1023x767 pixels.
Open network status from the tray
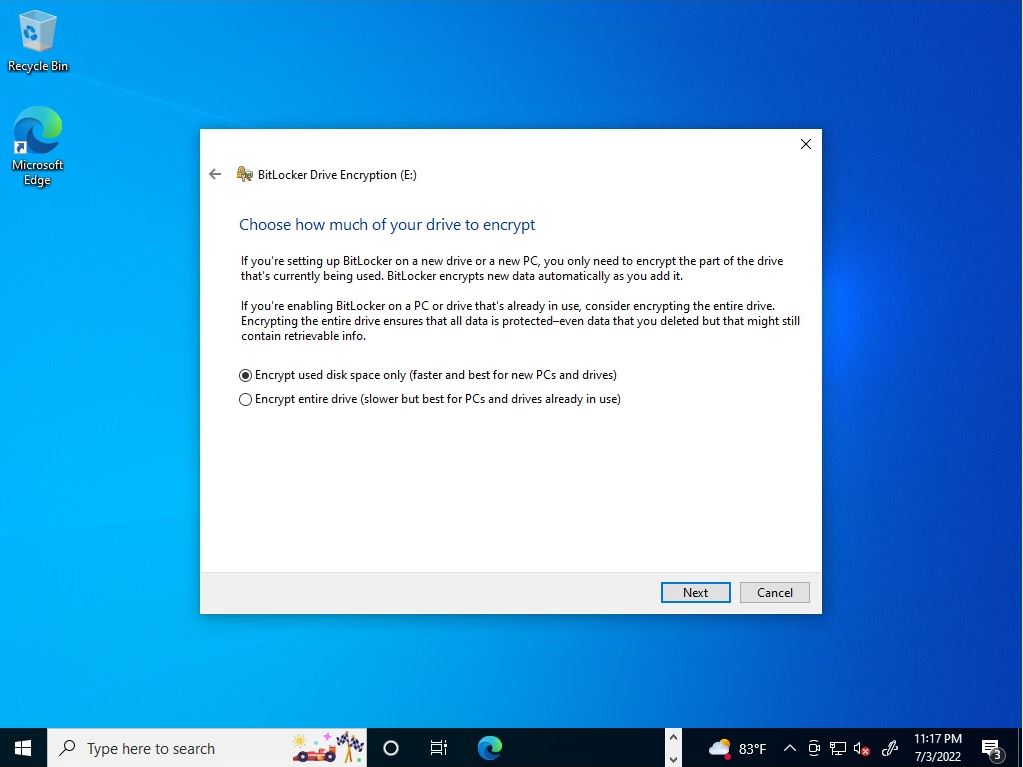pyautogui.click(x=838, y=748)
